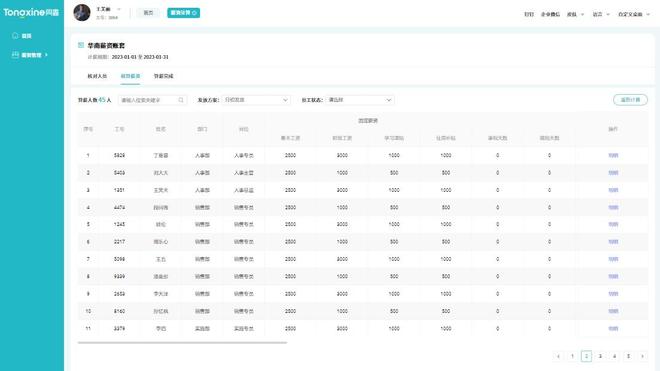This screenshot has width=660, height=371.
Task: Go to next page arrow
Action: coord(642,356)
